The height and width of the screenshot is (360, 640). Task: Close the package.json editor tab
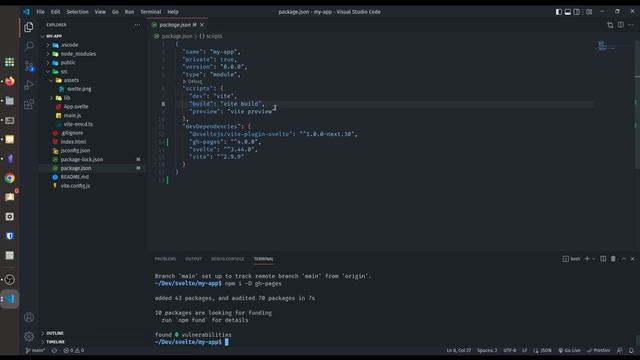202,25
